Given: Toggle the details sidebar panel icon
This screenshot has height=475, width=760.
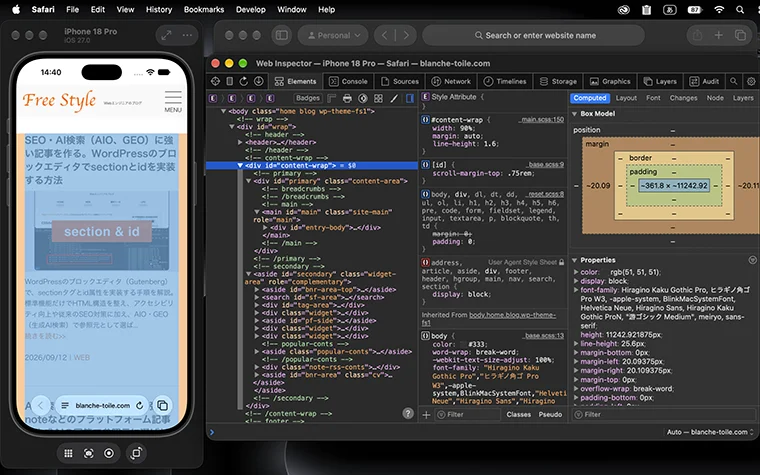Looking at the screenshot, I should point(410,98).
